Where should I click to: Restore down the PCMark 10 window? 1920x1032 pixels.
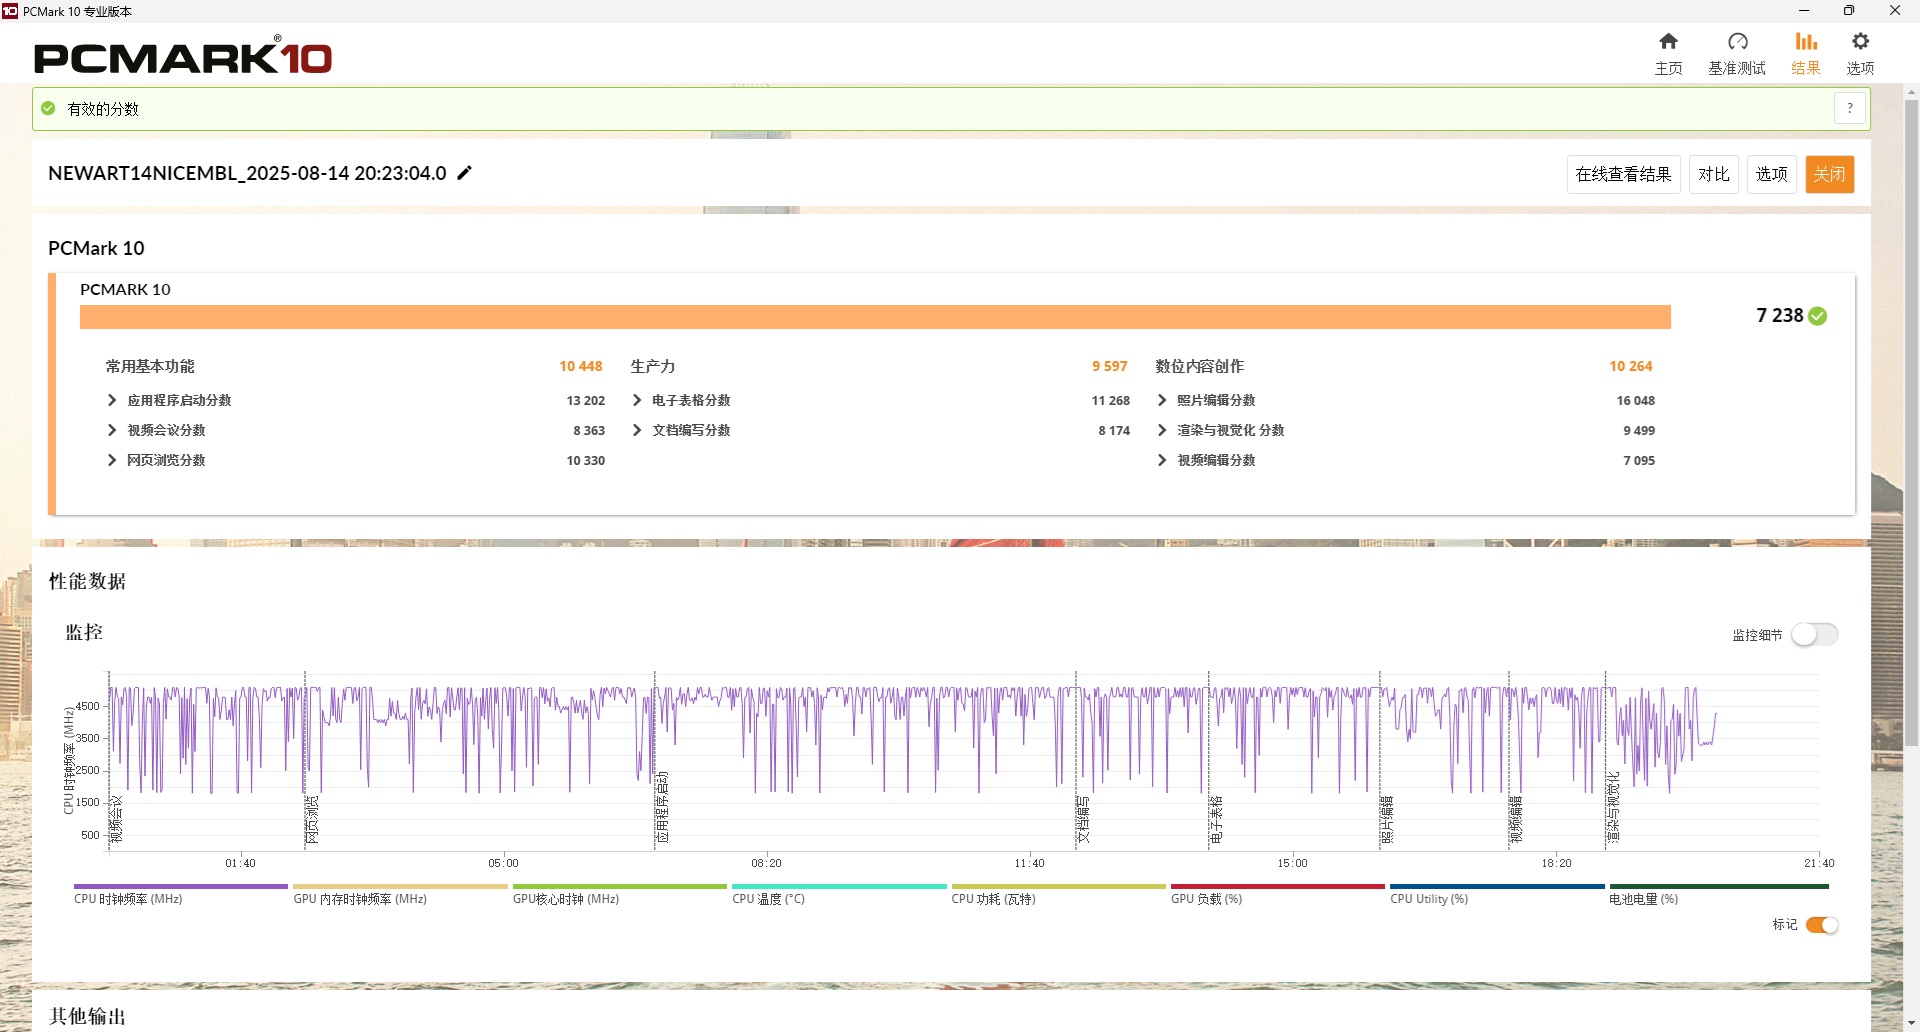tap(1849, 11)
